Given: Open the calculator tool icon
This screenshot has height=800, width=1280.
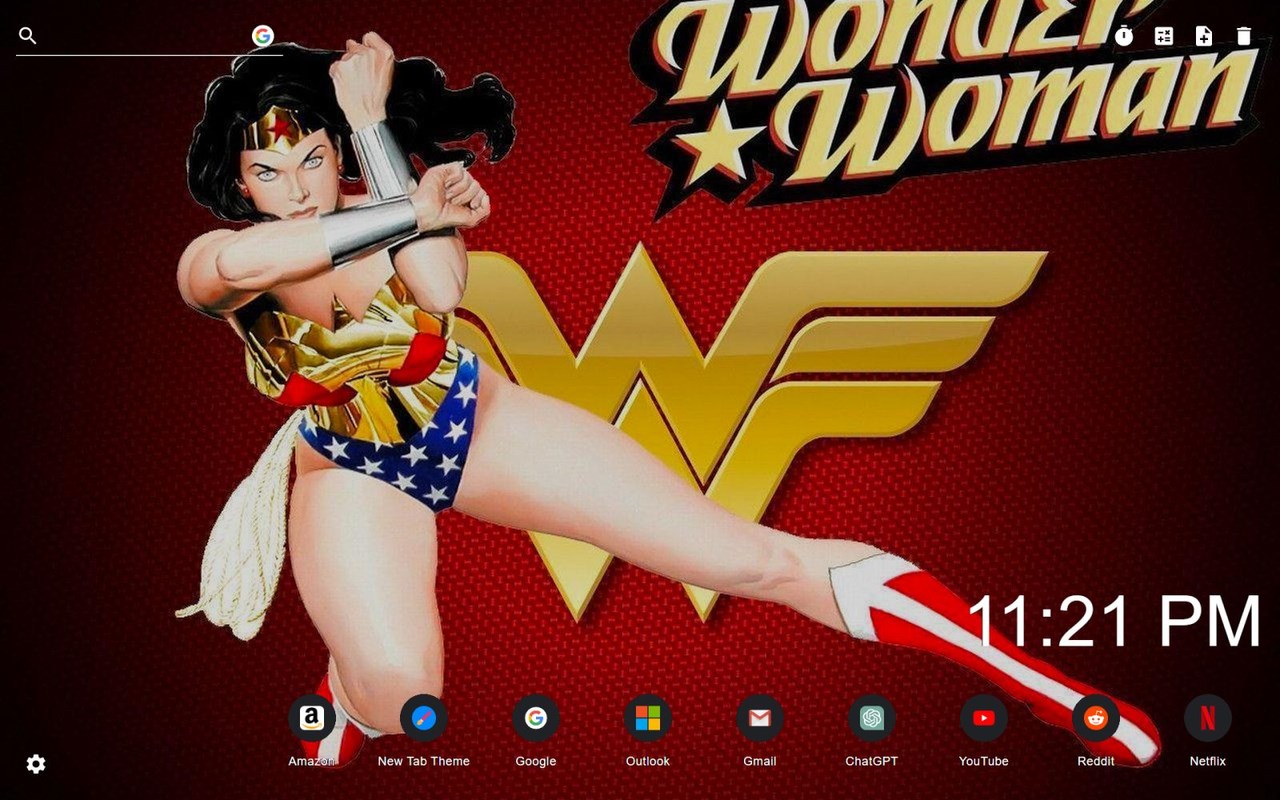Looking at the screenshot, I should click(1164, 36).
